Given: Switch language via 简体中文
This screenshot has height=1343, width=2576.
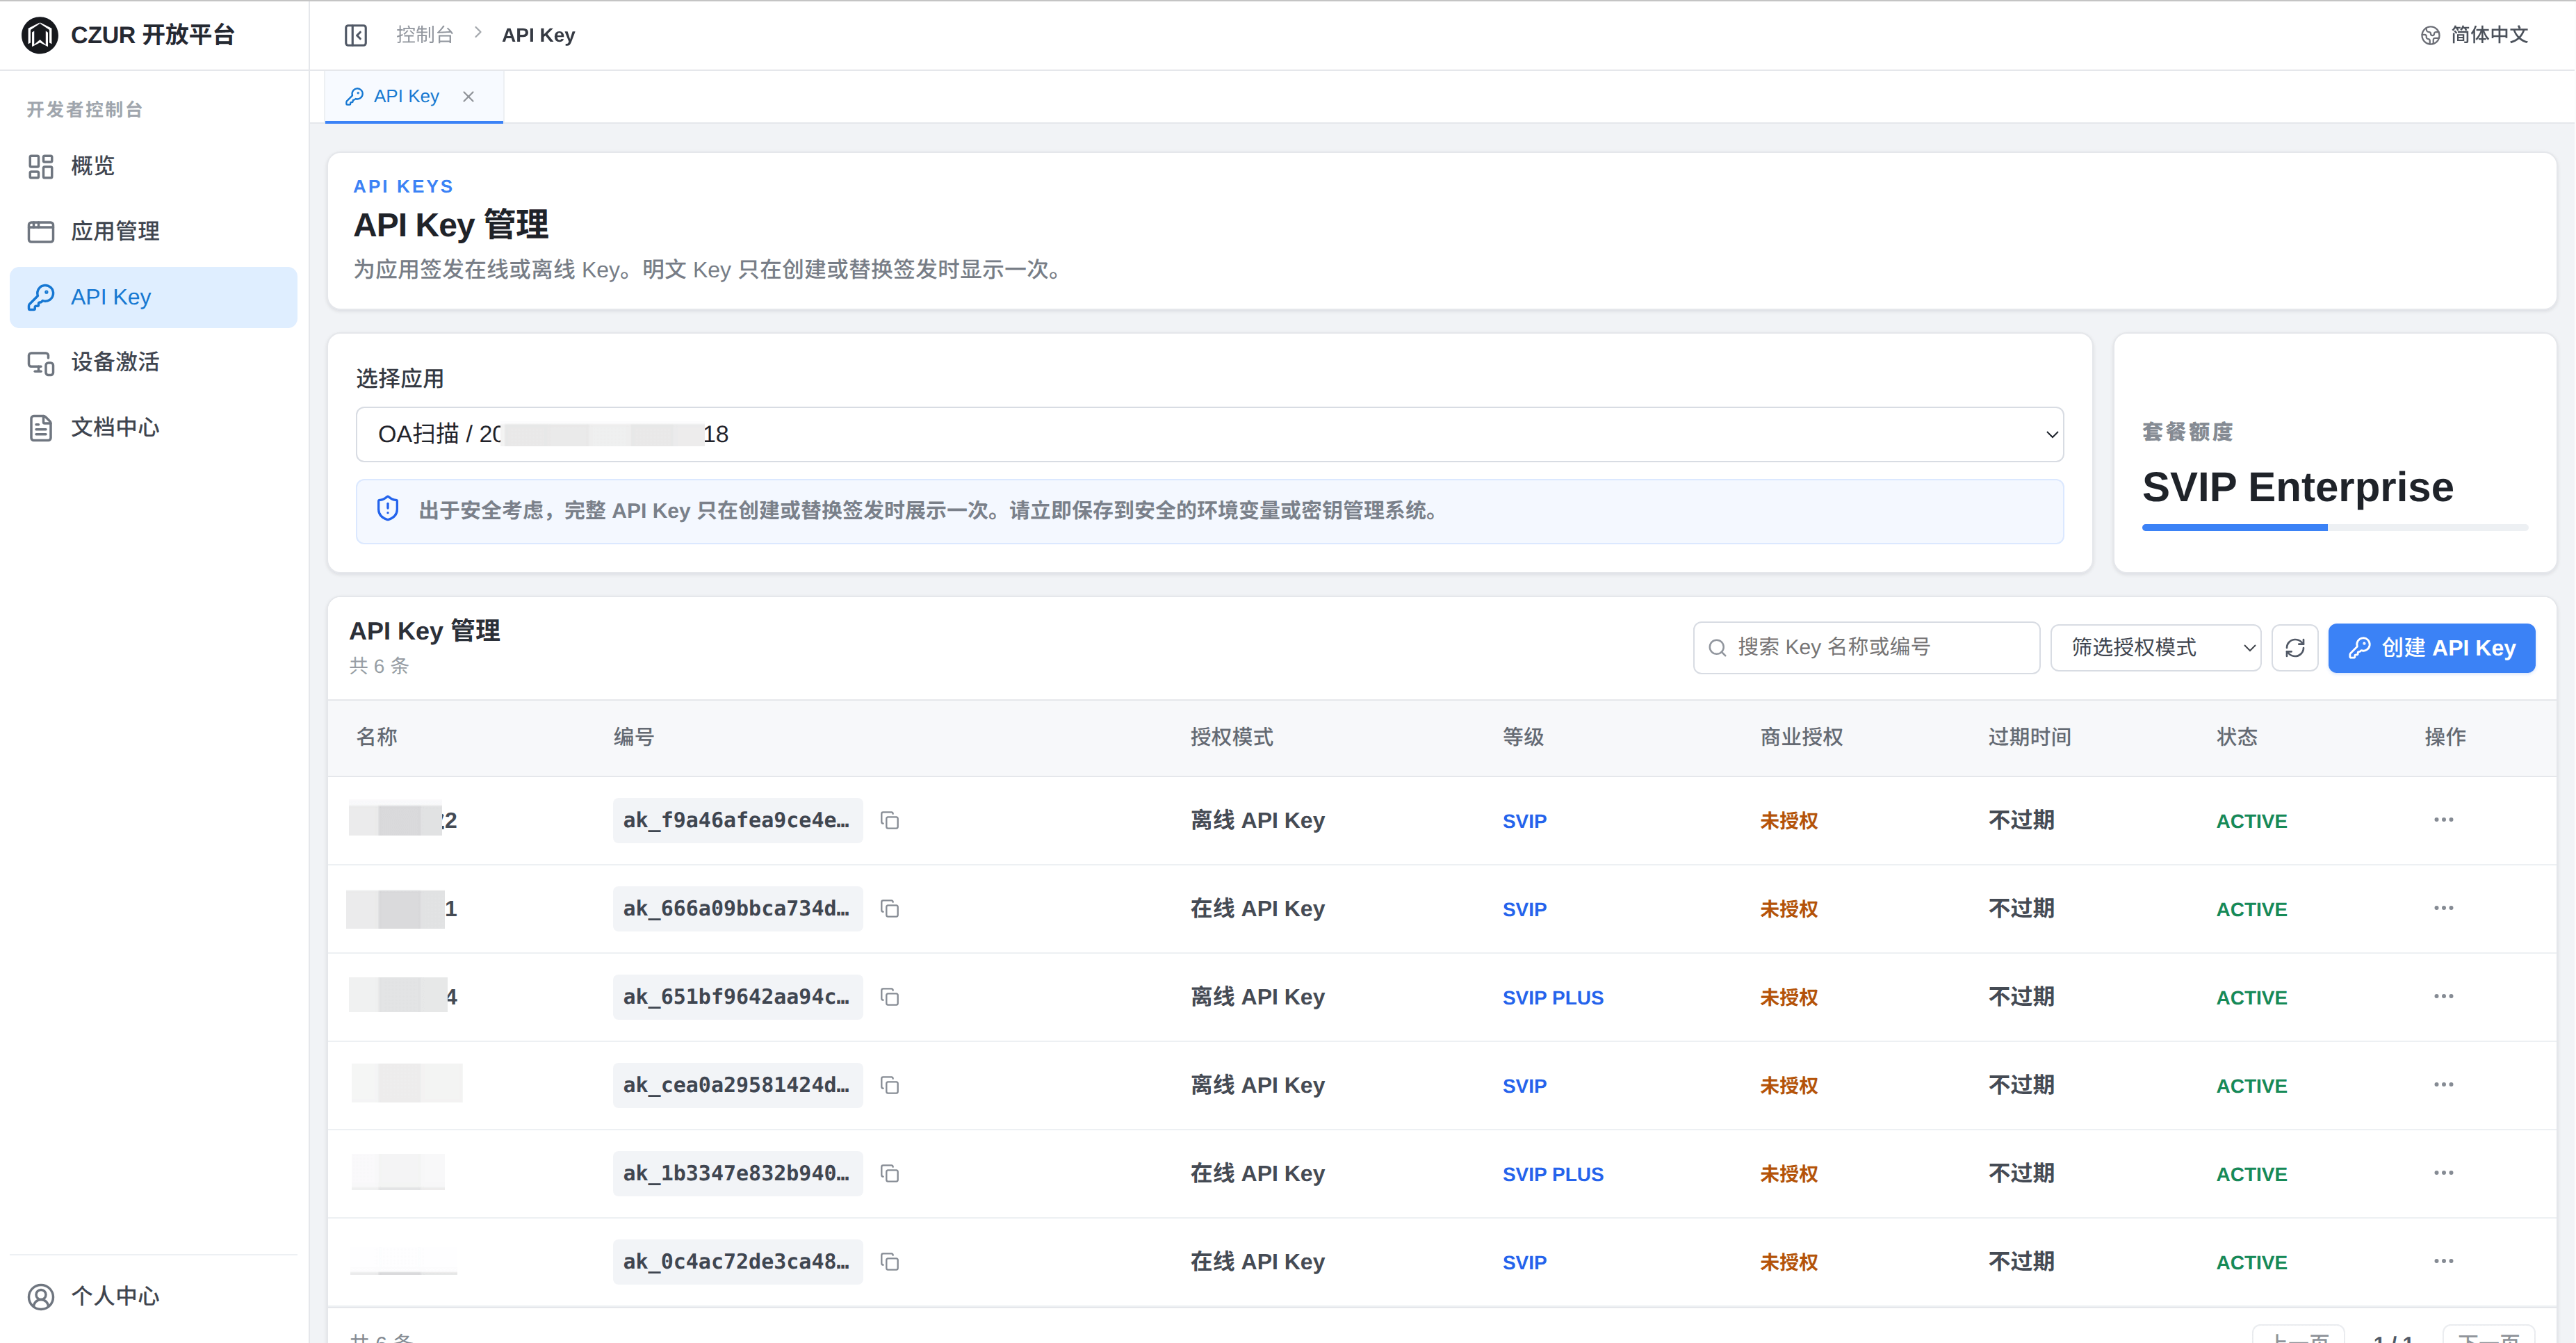Looking at the screenshot, I should coord(2475,35).
